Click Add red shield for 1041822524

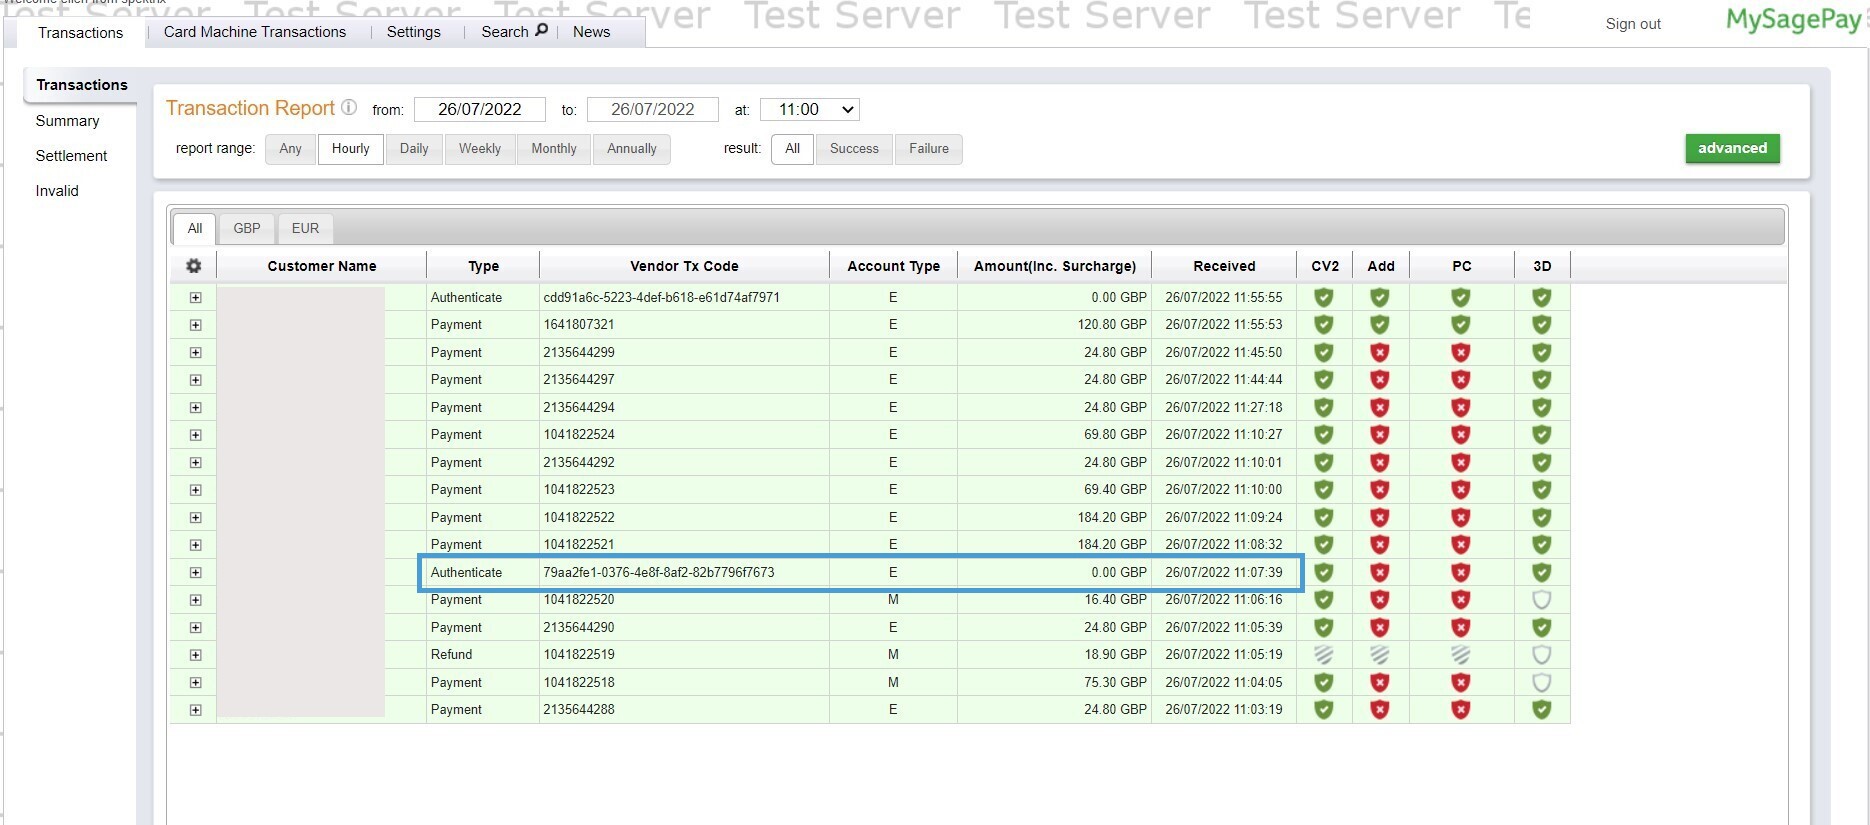(1380, 435)
